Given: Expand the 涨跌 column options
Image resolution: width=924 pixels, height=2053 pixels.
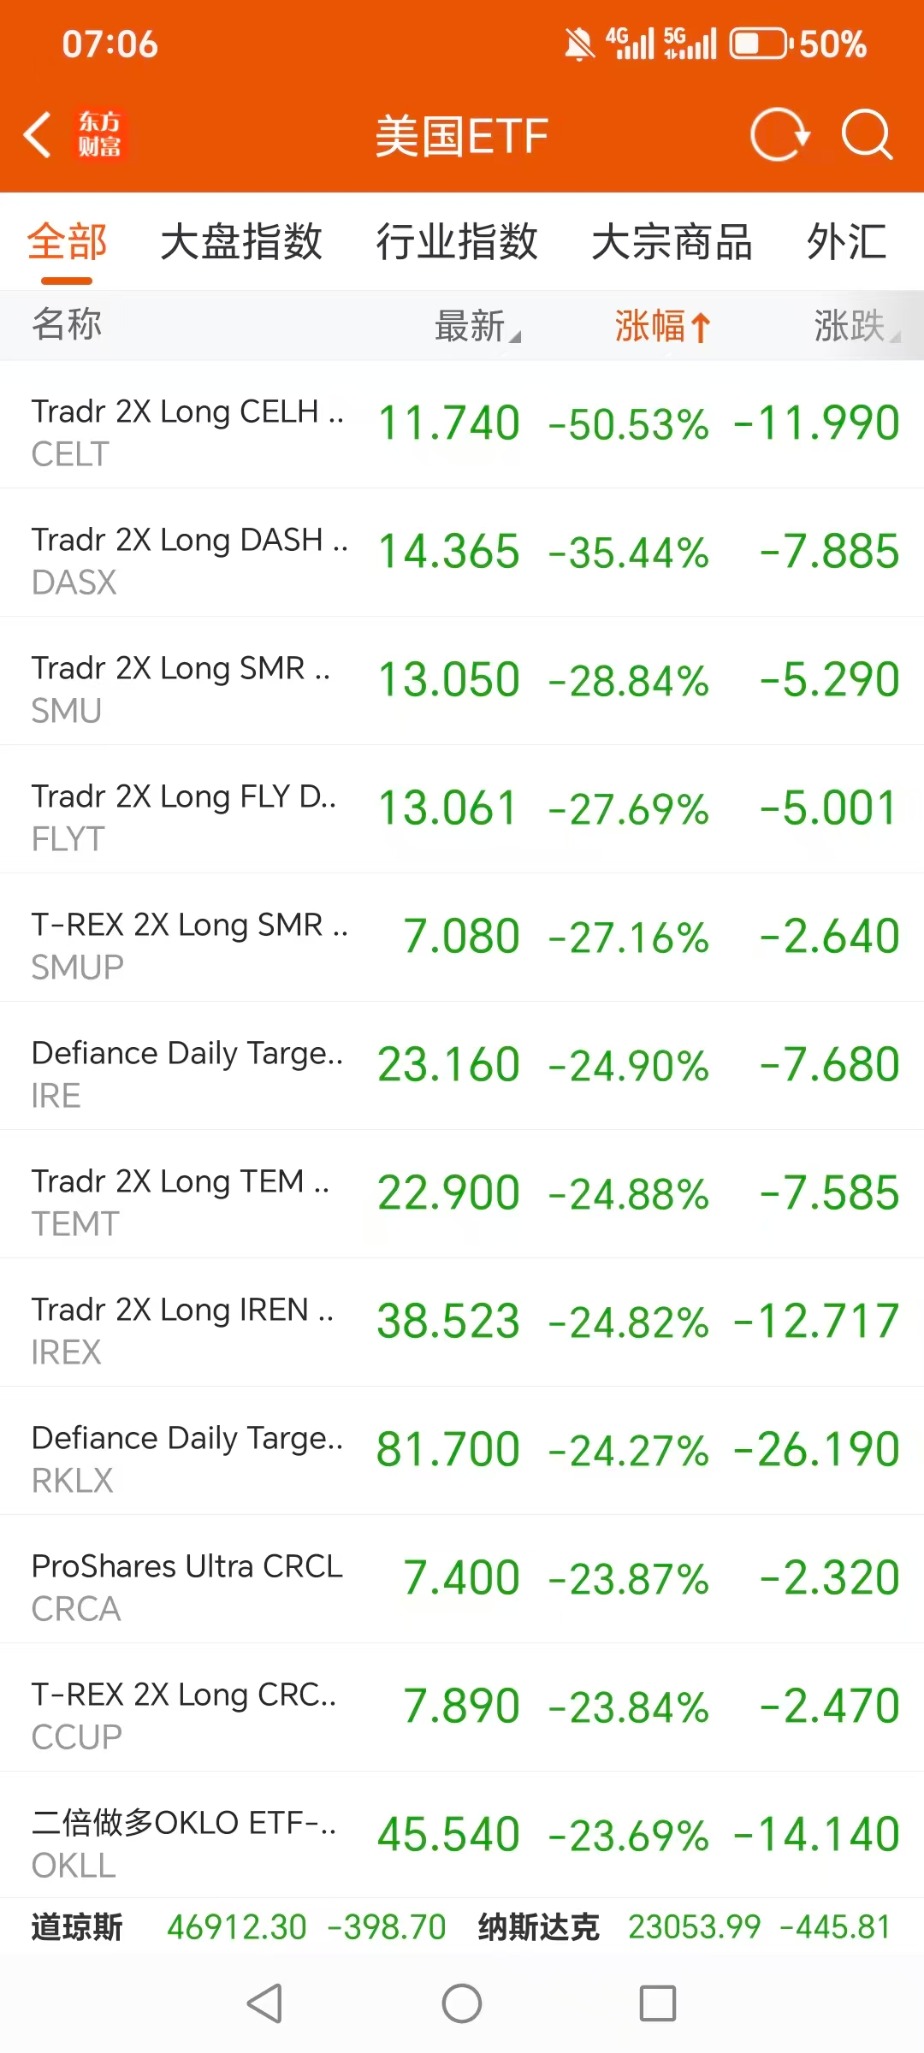Looking at the screenshot, I should pos(855,326).
